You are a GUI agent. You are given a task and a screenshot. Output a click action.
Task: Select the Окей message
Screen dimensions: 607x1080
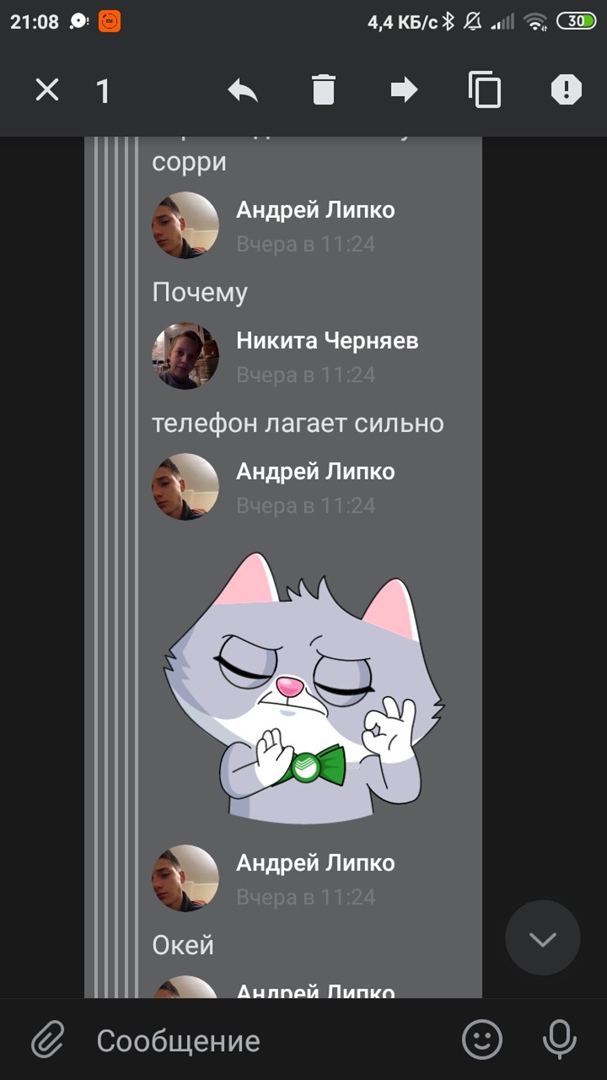point(183,945)
